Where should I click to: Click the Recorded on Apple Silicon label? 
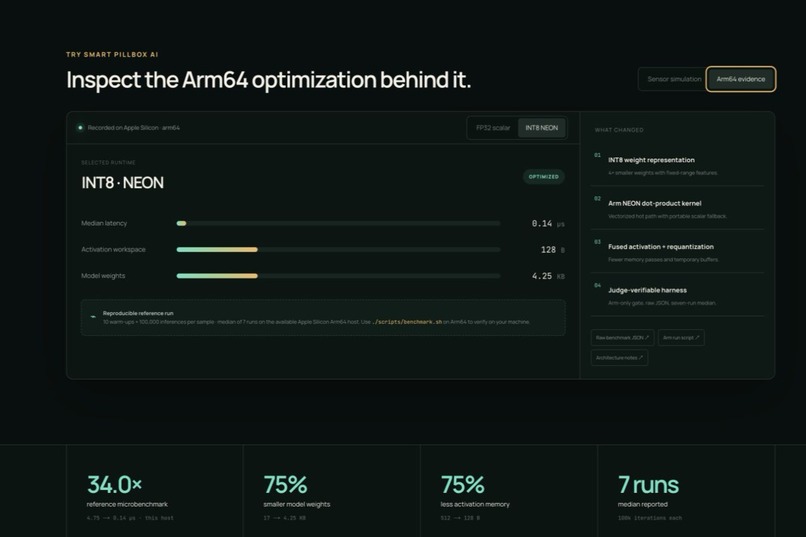pyautogui.click(x=134, y=128)
